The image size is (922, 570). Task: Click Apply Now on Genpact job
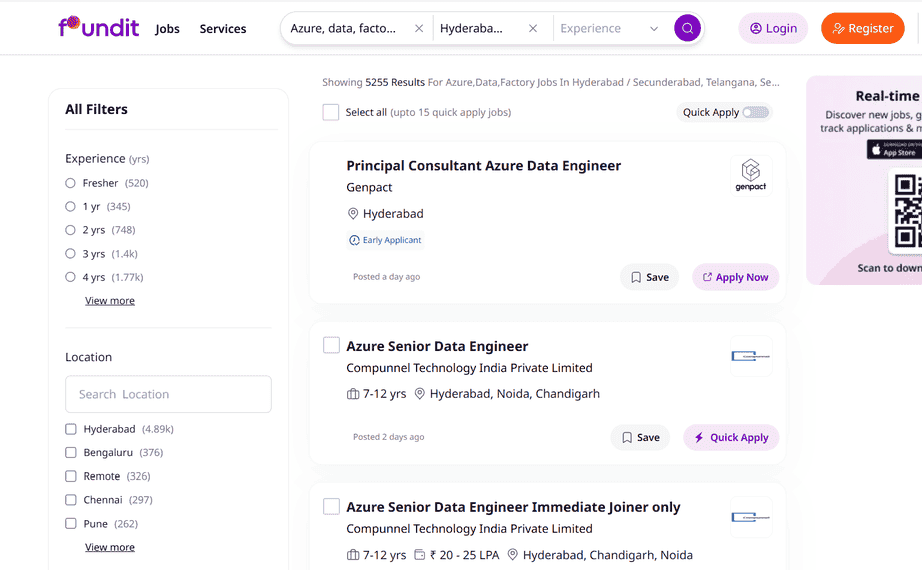tap(736, 277)
